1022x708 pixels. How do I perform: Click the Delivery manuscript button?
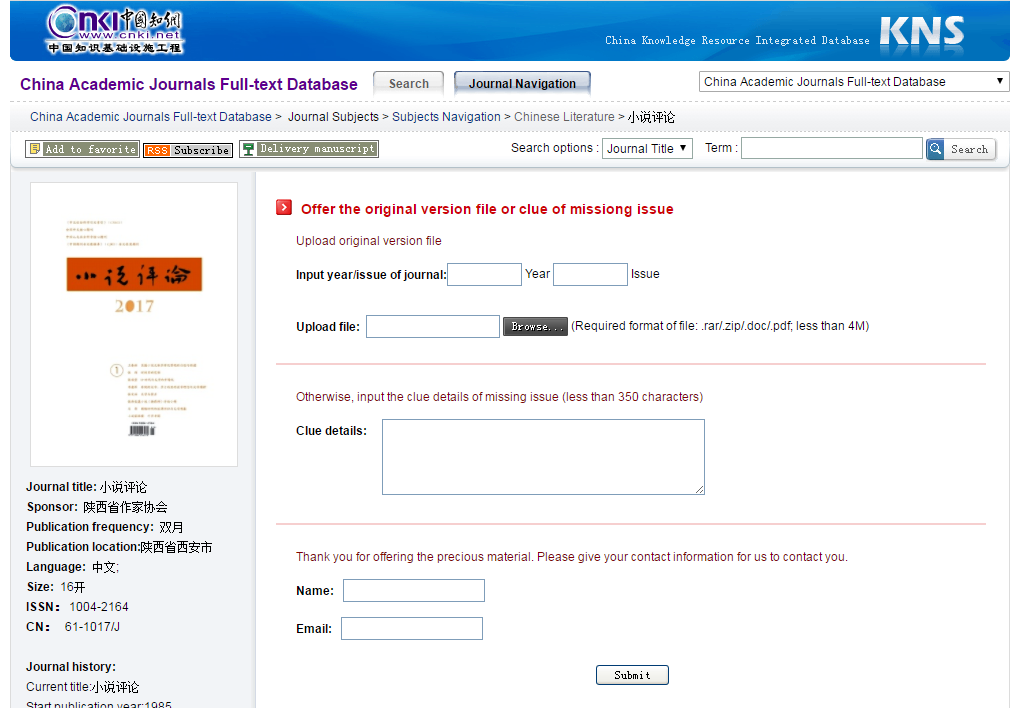pos(309,149)
